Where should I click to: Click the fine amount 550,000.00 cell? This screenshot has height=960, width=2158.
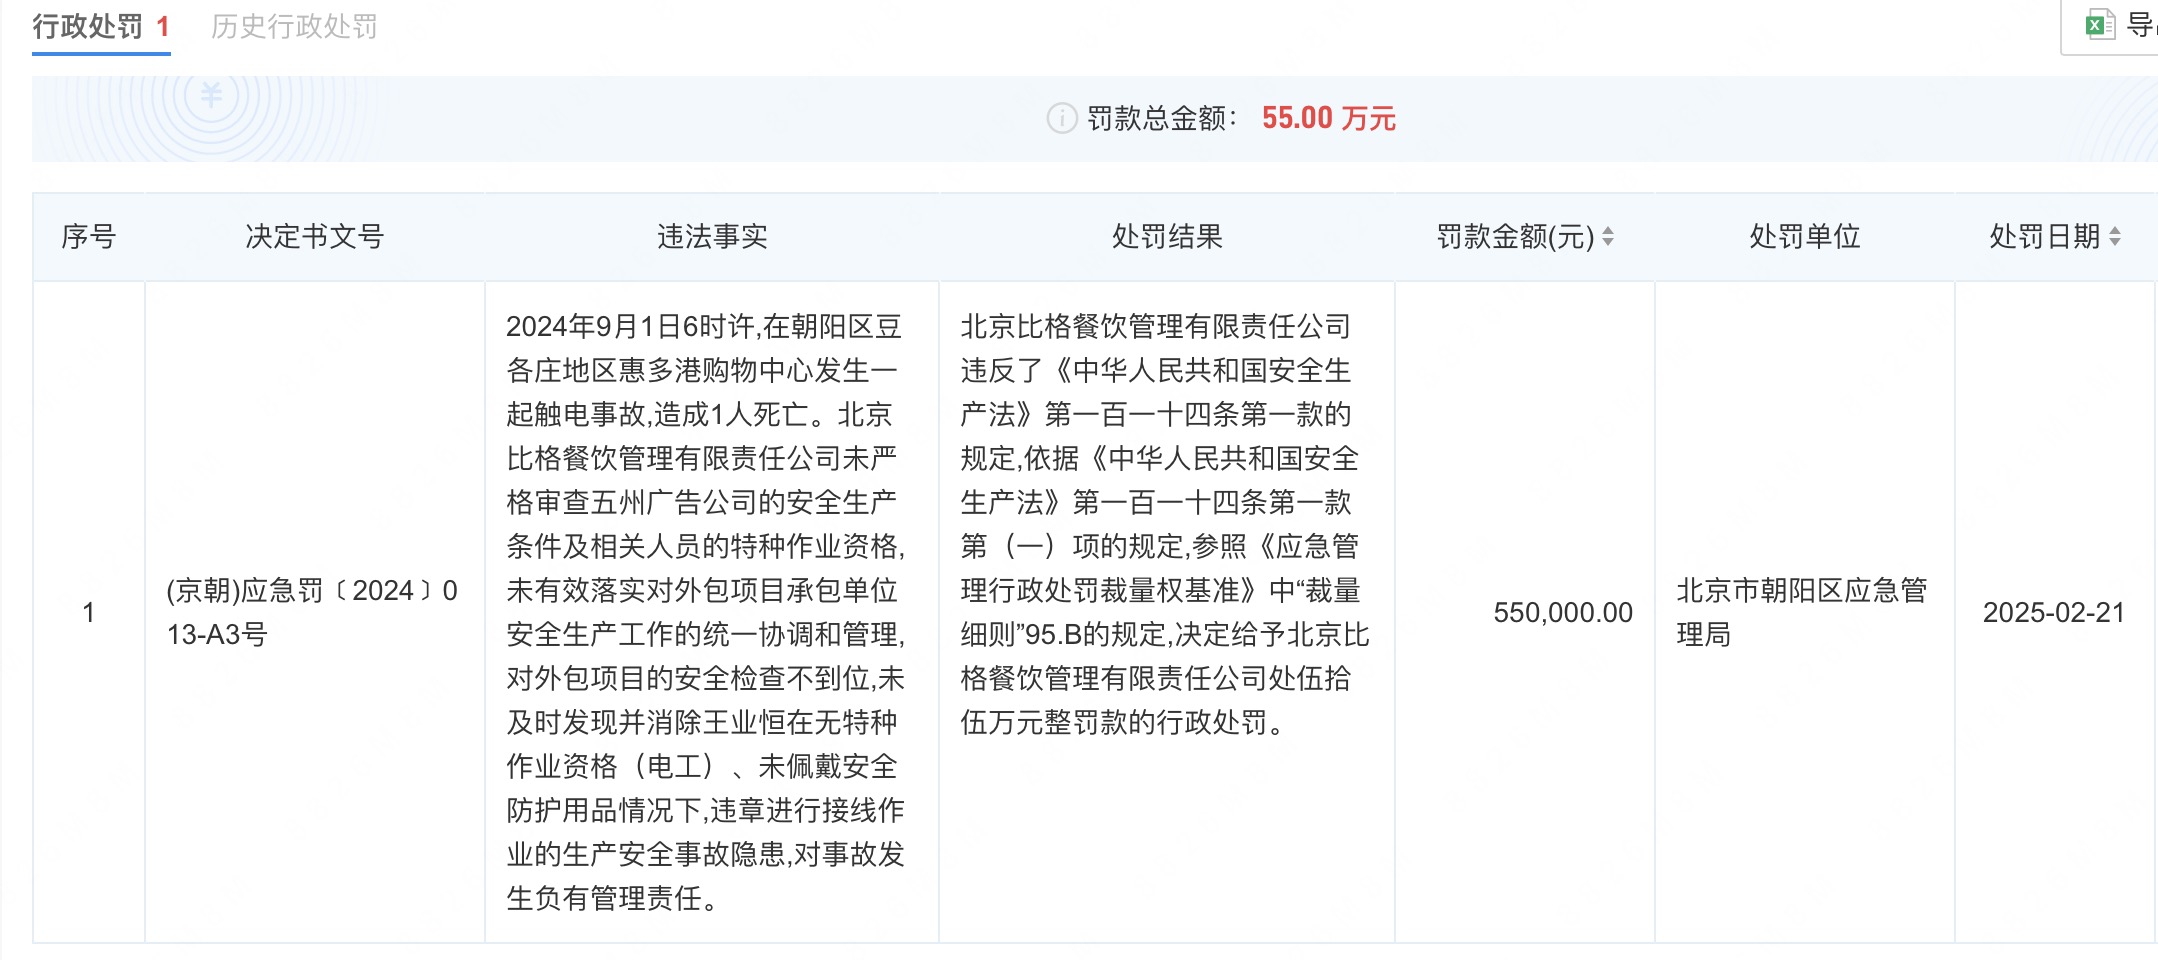(x=1563, y=612)
